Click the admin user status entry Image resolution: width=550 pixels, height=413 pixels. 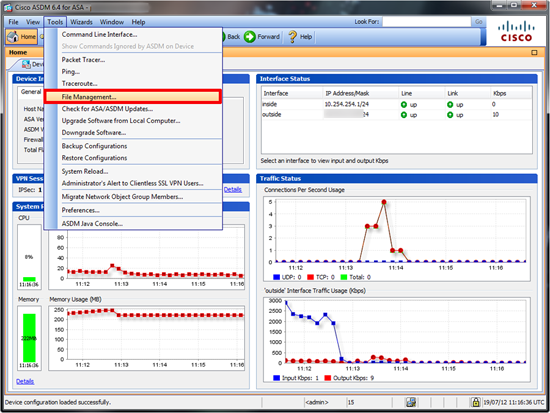click(317, 402)
